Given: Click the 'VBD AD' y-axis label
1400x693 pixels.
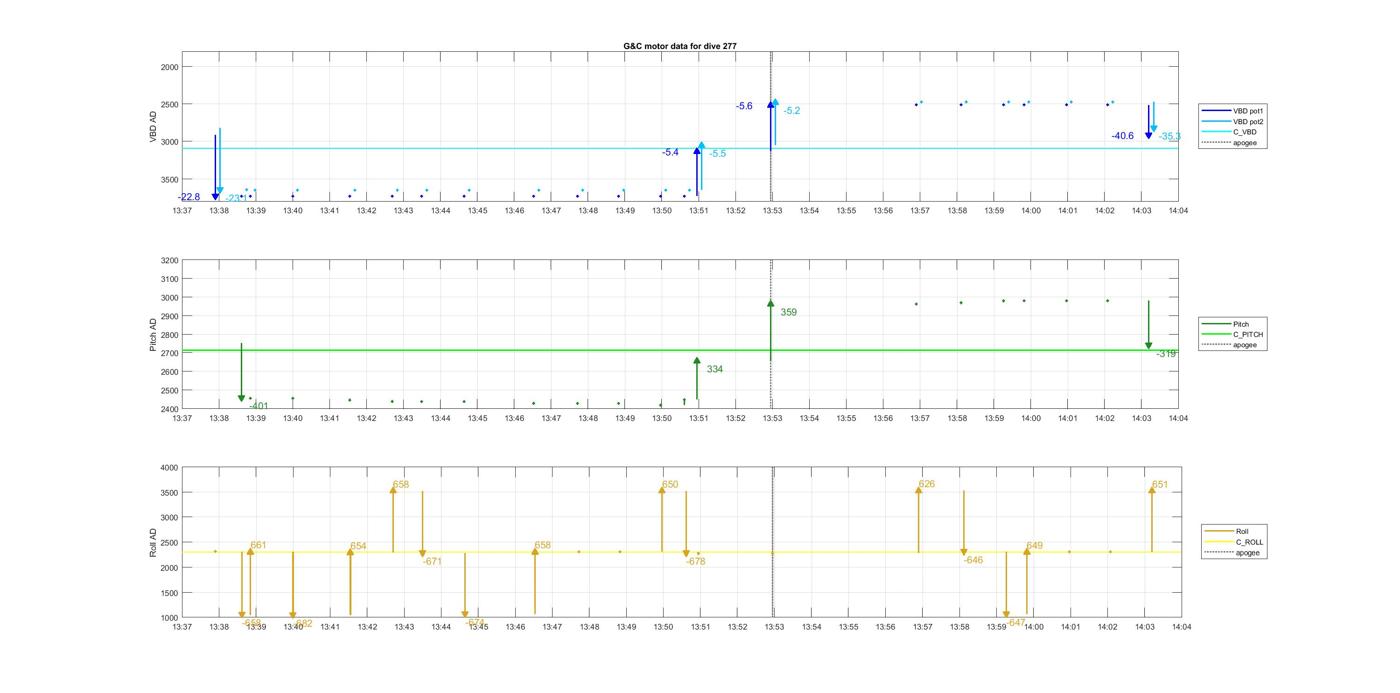Looking at the screenshot, I should tap(154, 127).
